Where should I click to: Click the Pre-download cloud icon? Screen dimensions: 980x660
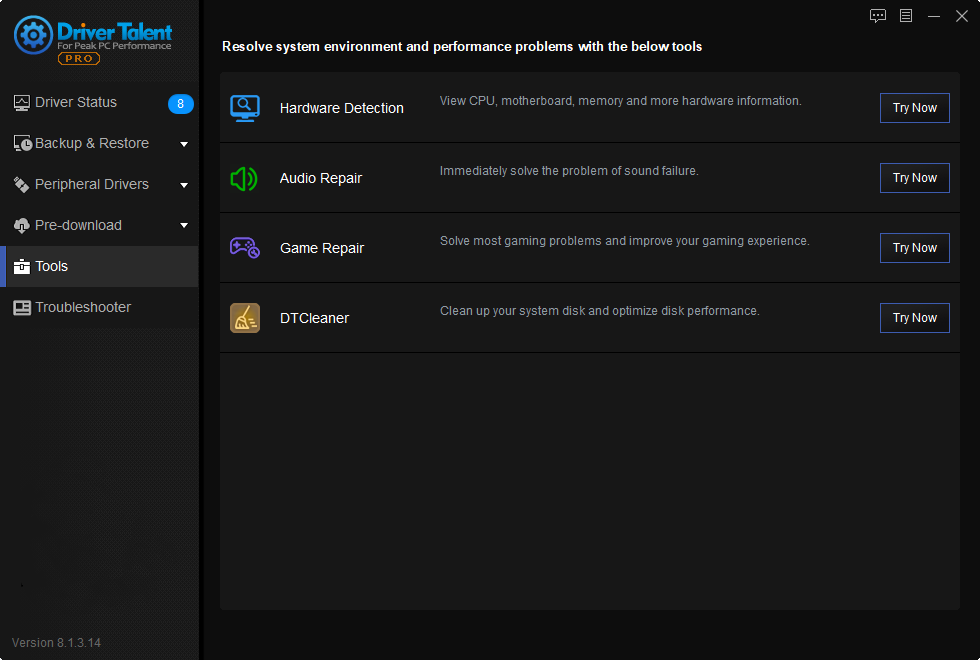(x=22, y=226)
